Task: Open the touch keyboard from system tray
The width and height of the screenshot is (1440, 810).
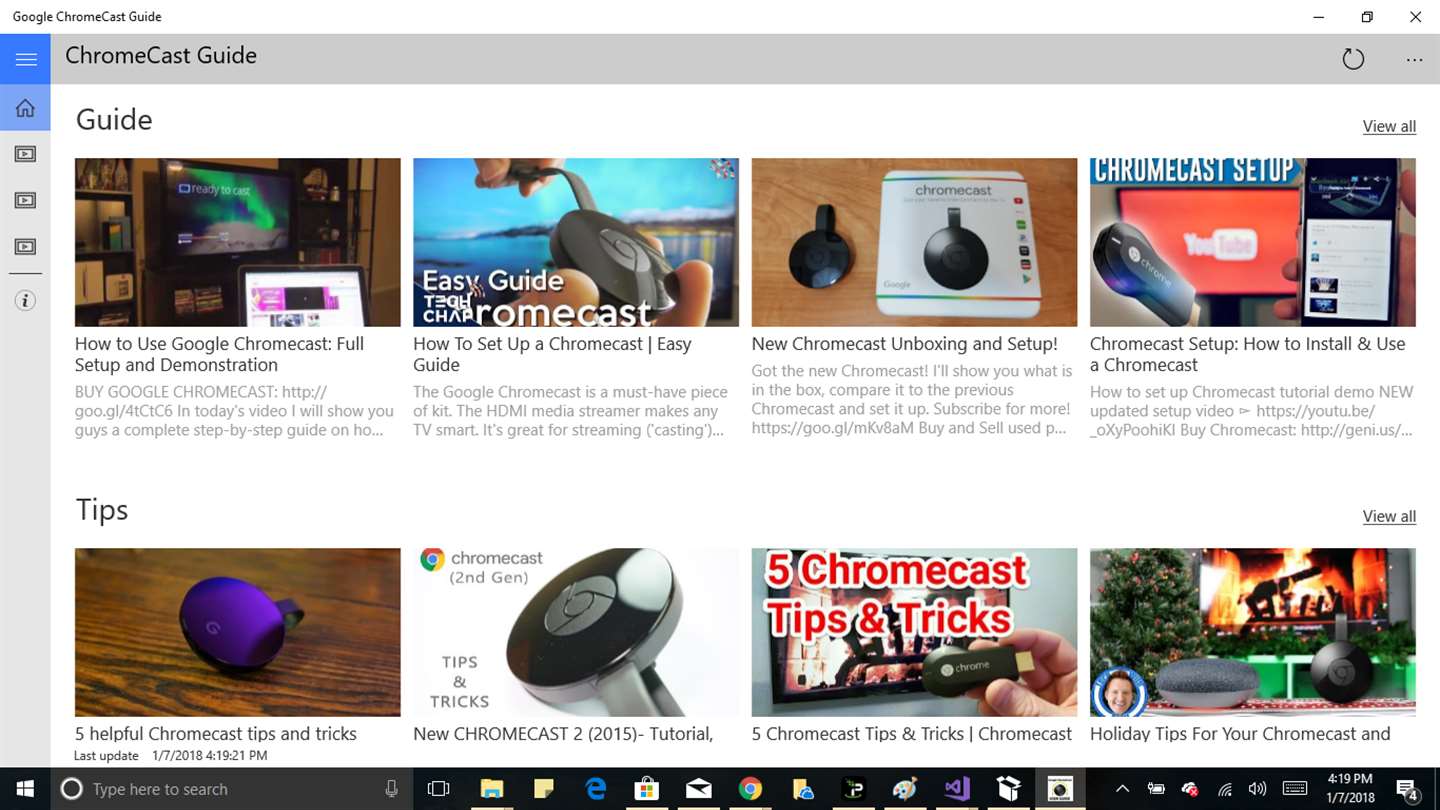Action: pyautogui.click(x=1294, y=789)
